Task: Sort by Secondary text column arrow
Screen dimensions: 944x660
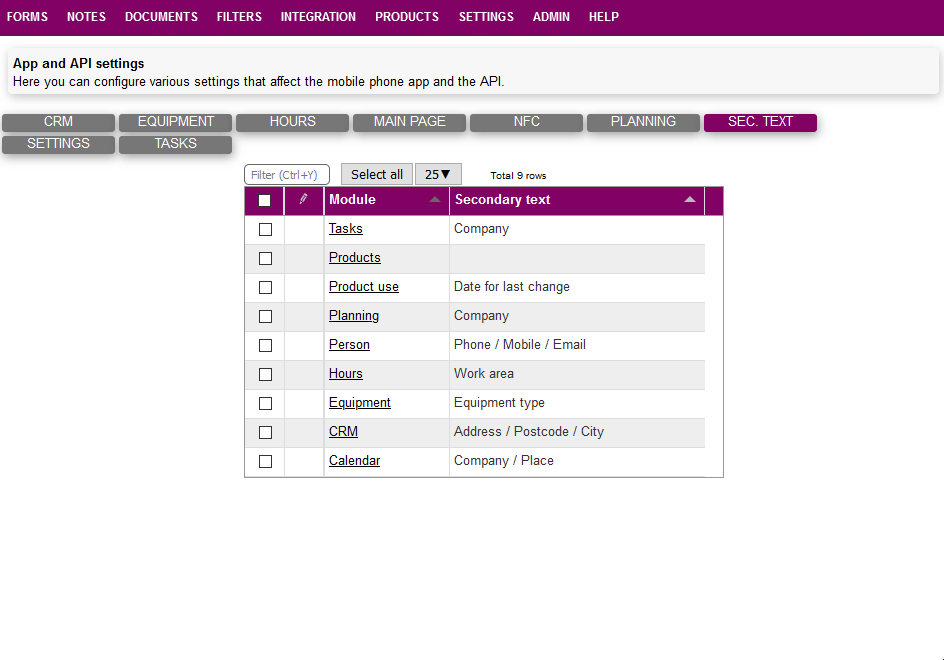Action: 690,200
